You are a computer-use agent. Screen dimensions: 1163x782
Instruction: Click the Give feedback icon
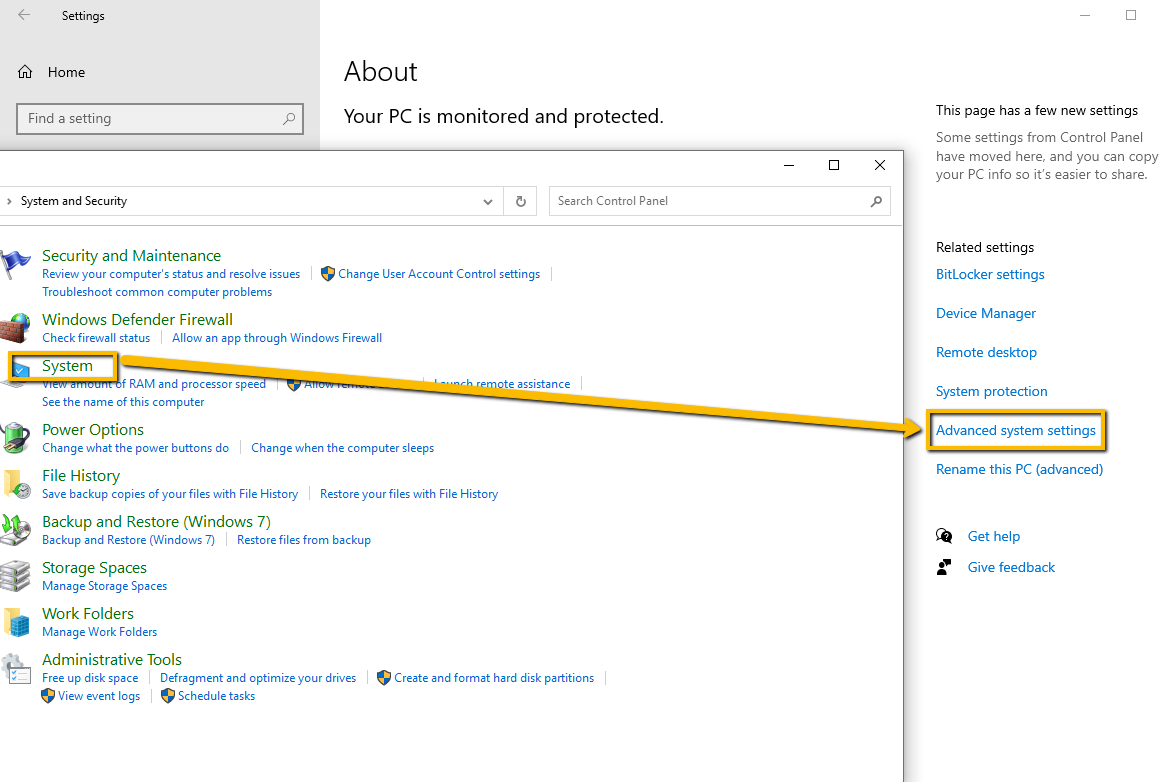click(x=944, y=567)
